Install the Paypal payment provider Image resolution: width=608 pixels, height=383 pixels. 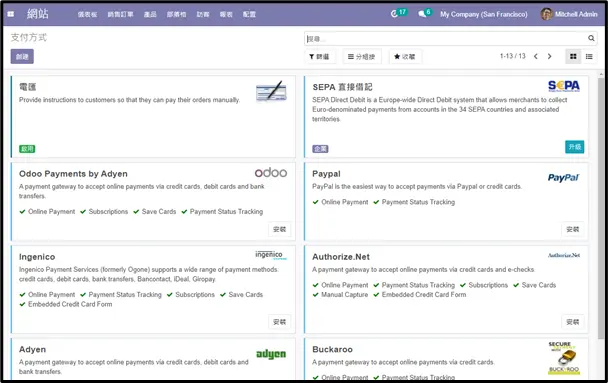(572, 229)
